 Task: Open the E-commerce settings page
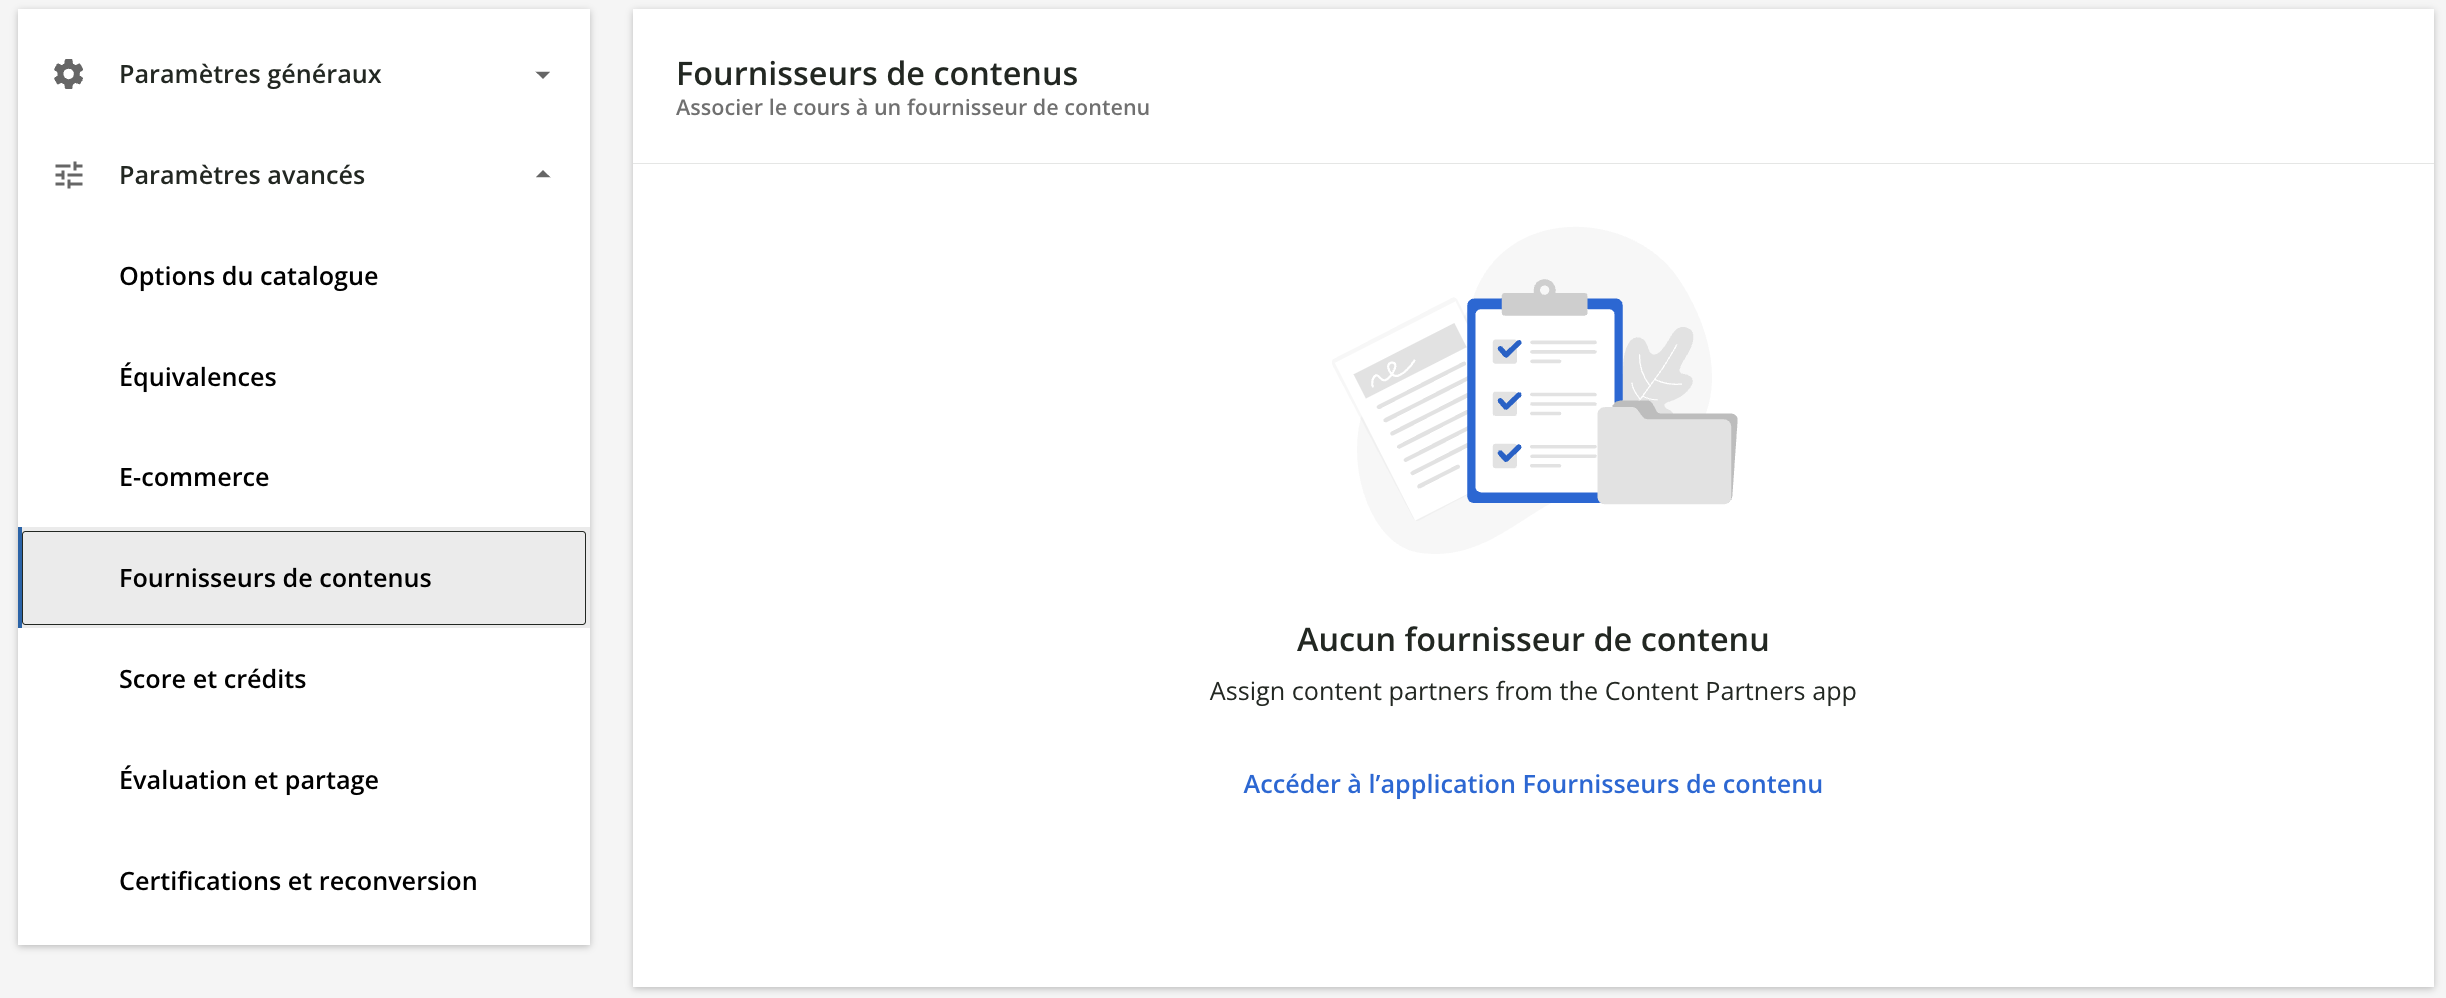coord(194,477)
